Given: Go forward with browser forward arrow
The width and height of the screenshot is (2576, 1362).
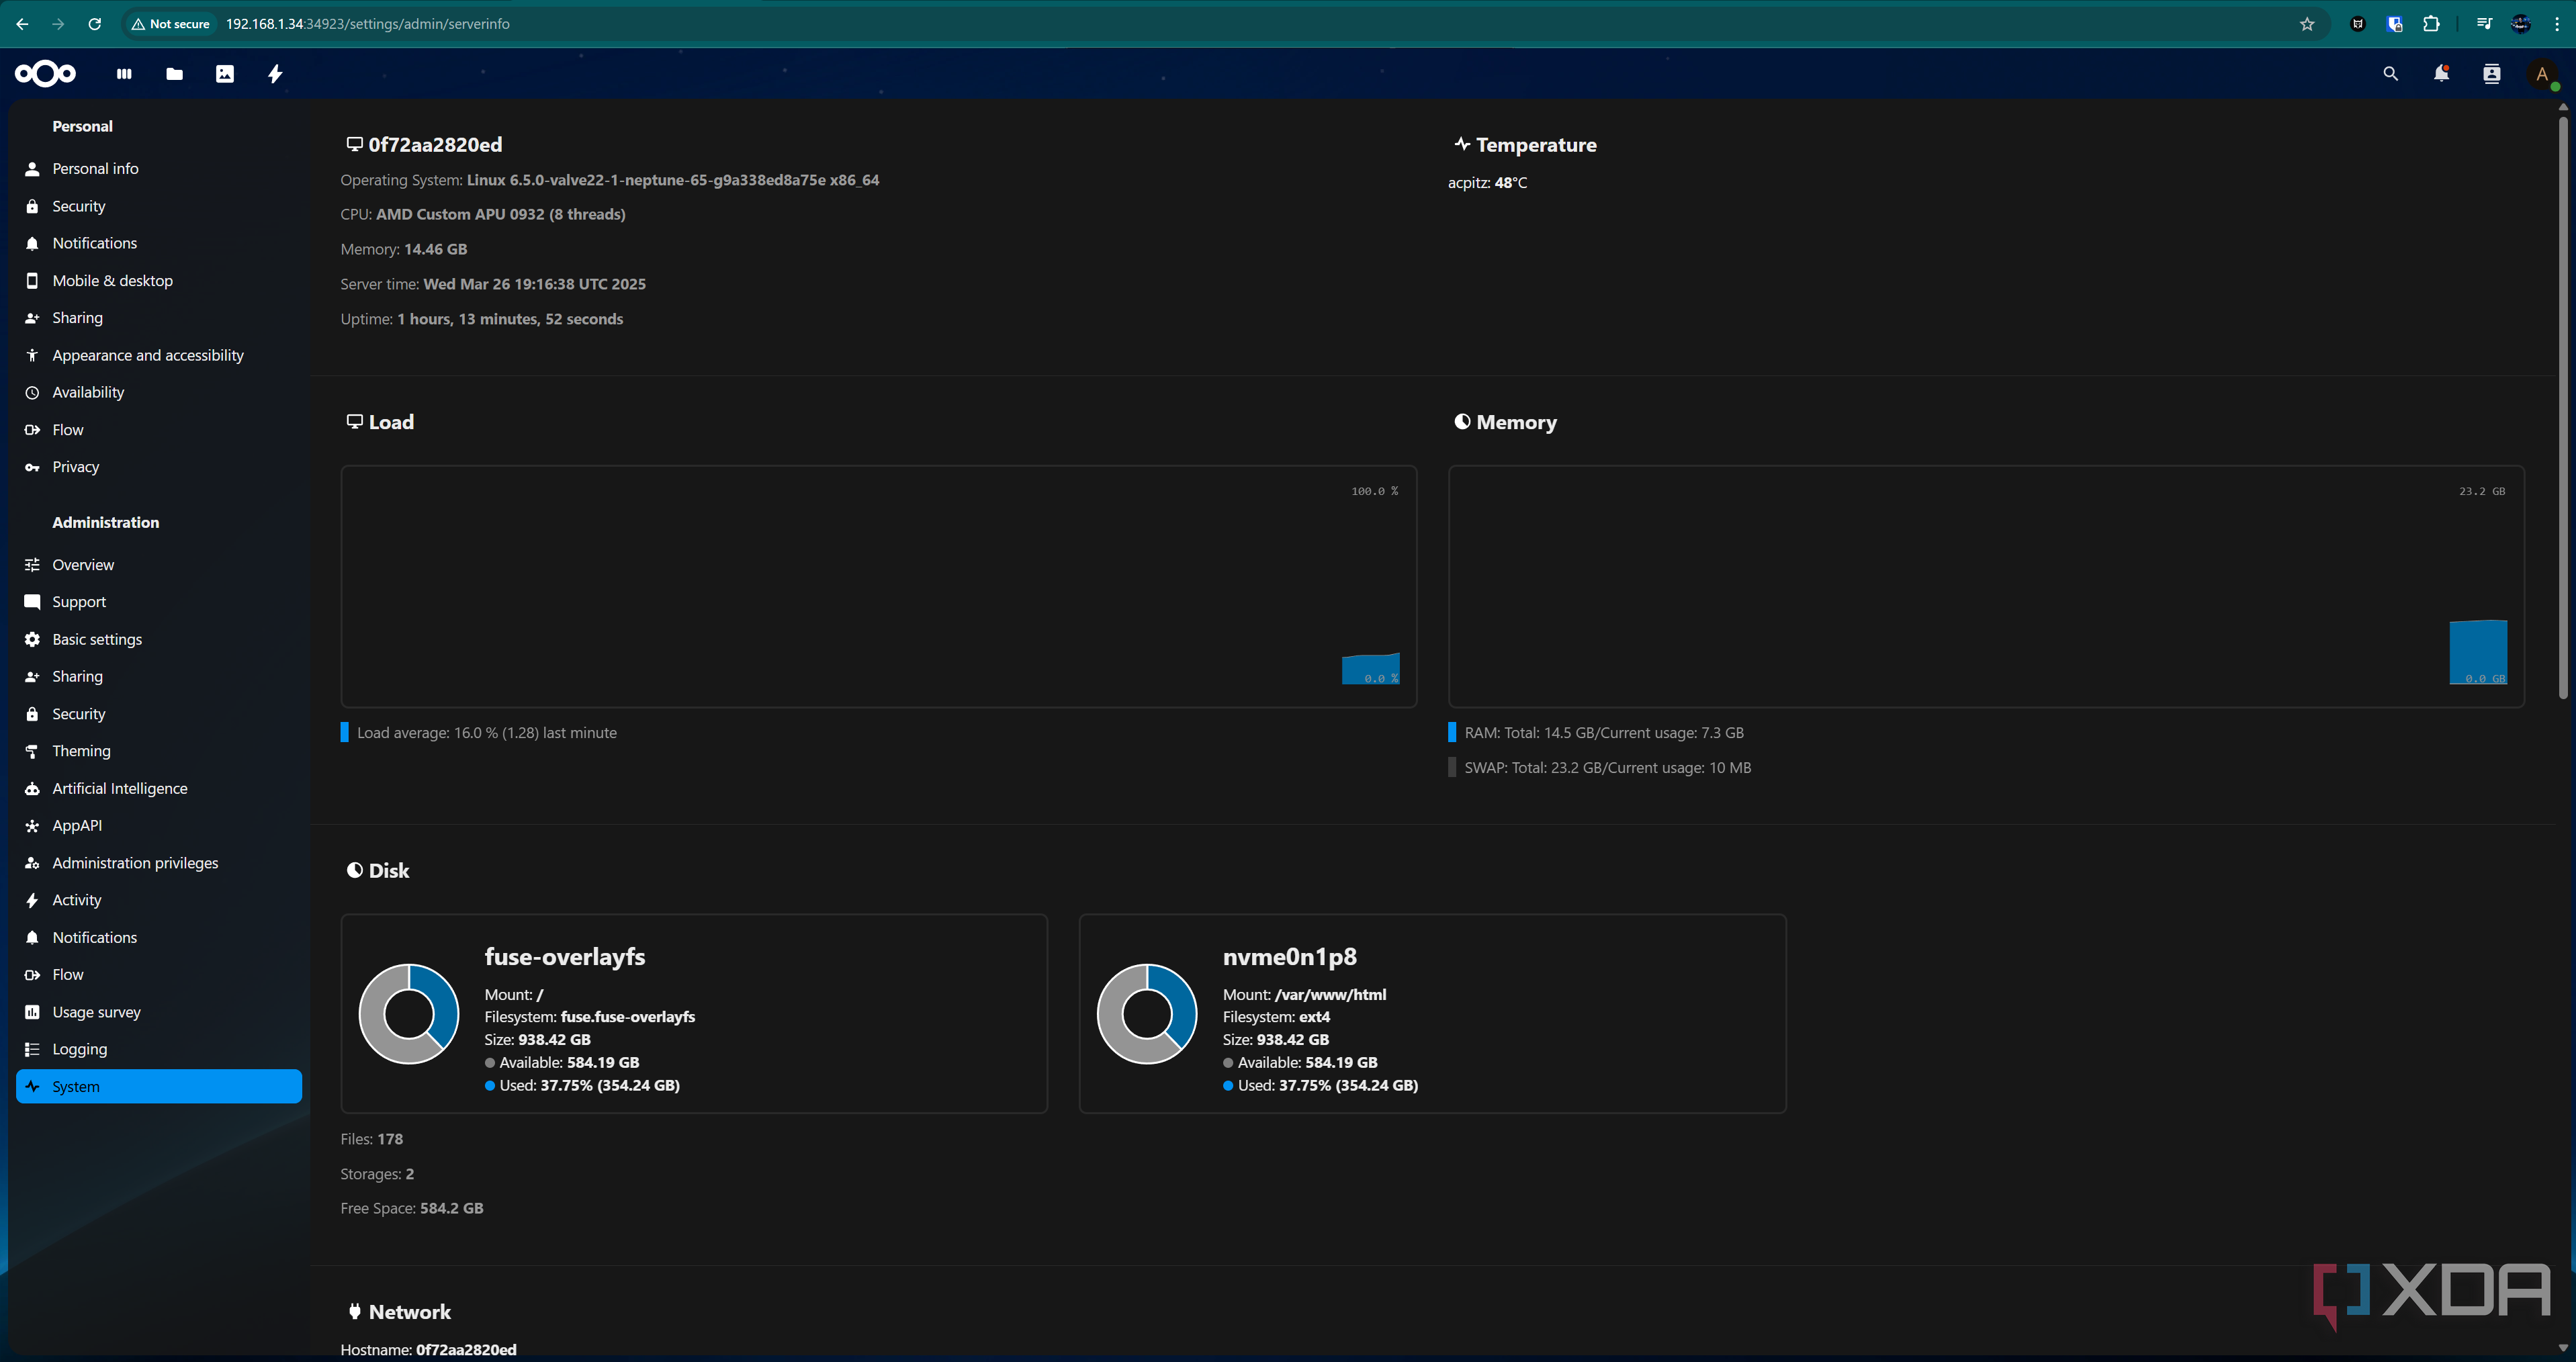Looking at the screenshot, I should tap(58, 24).
